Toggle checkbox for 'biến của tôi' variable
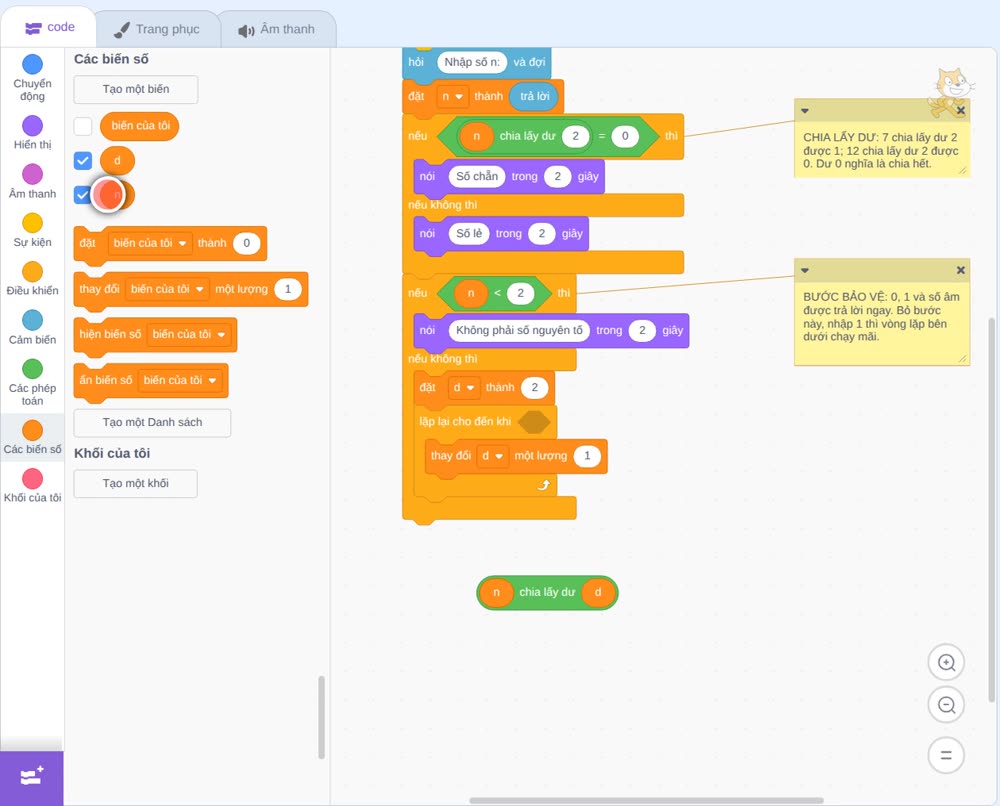 pyautogui.click(x=83, y=126)
